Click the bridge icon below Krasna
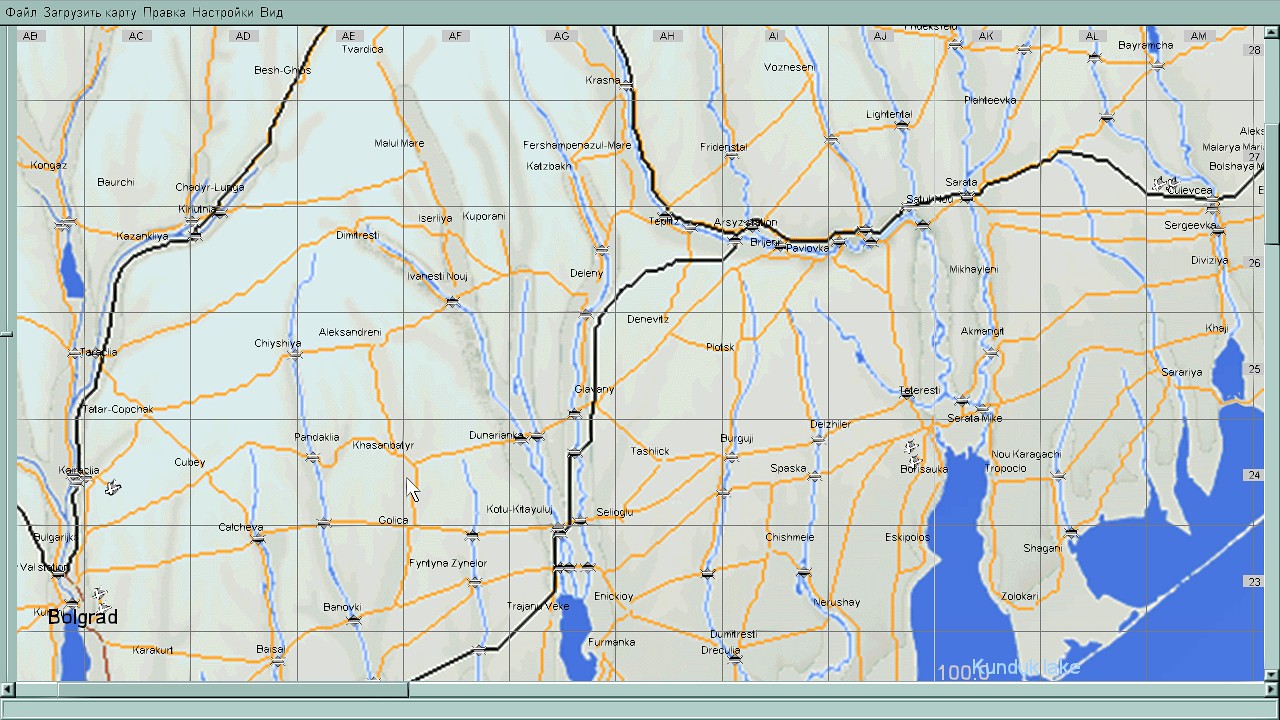Image resolution: width=1280 pixels, height=720 pixels. (x=627, y=88)
